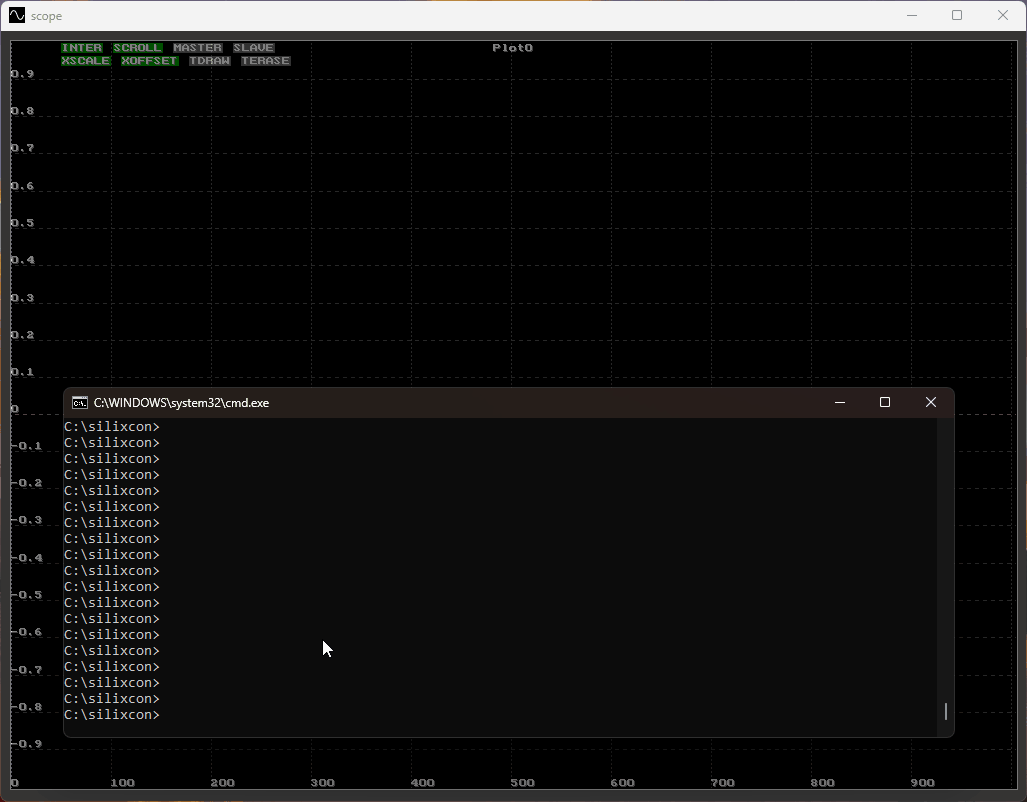Click the Plot0 title label

(512, 48)
